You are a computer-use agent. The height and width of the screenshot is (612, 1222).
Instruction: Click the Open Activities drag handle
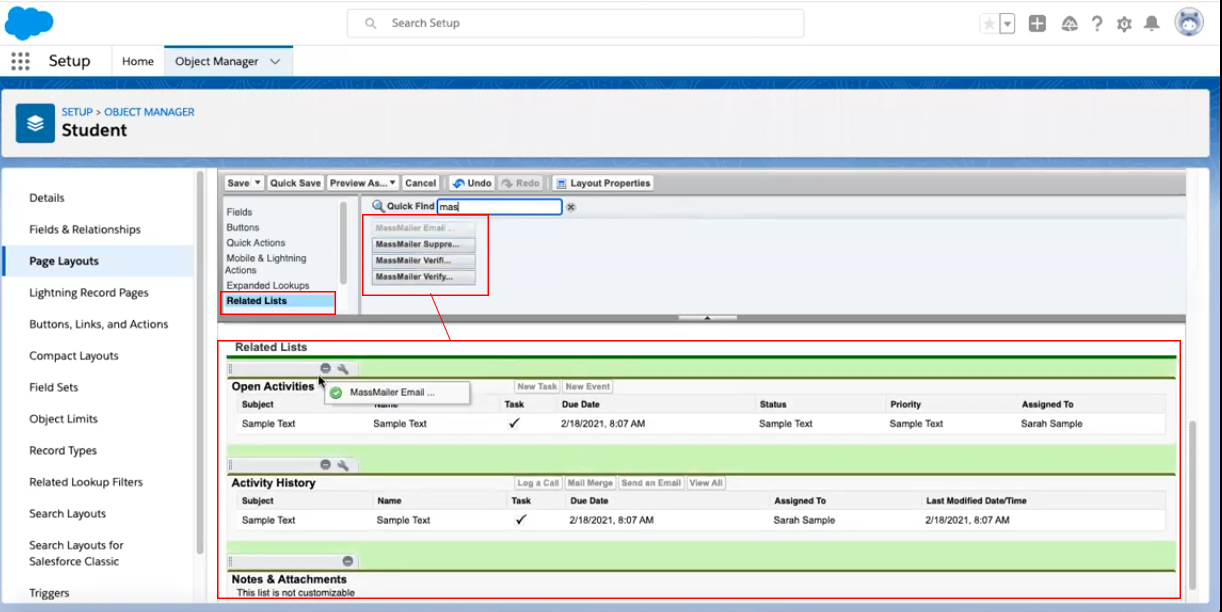pos(231,369)
